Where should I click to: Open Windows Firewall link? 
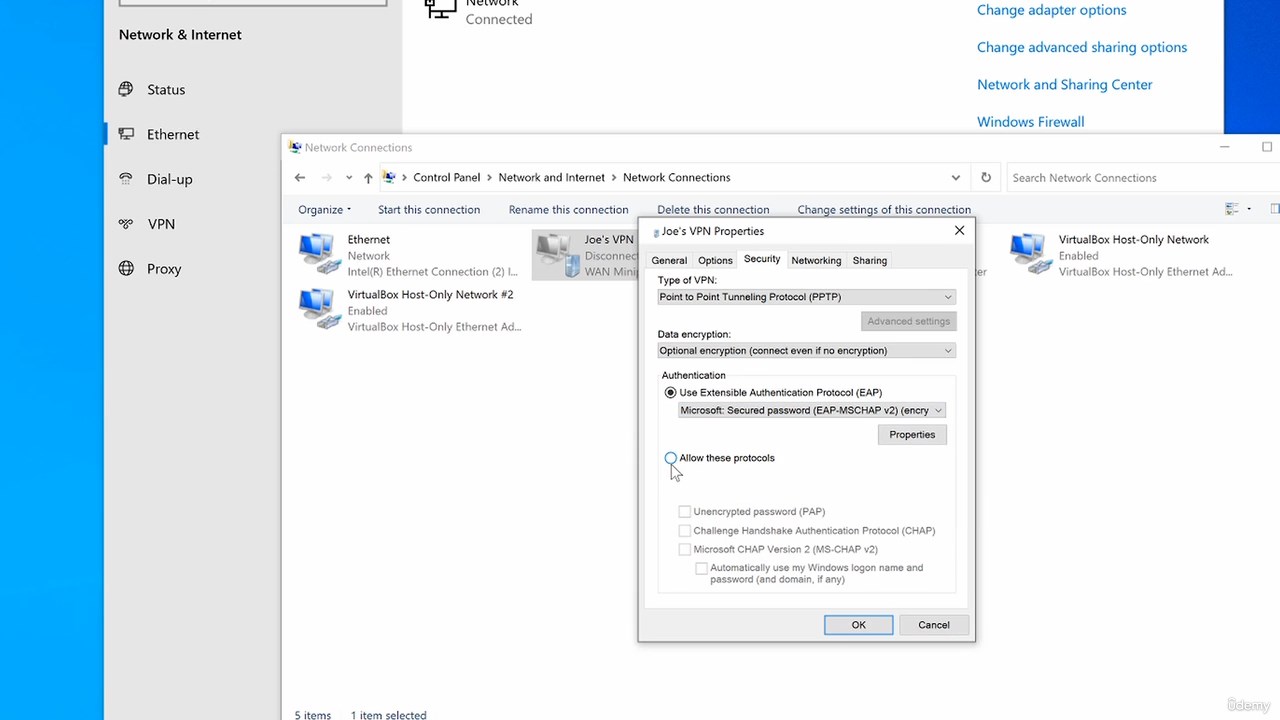tap(1030, 122)
